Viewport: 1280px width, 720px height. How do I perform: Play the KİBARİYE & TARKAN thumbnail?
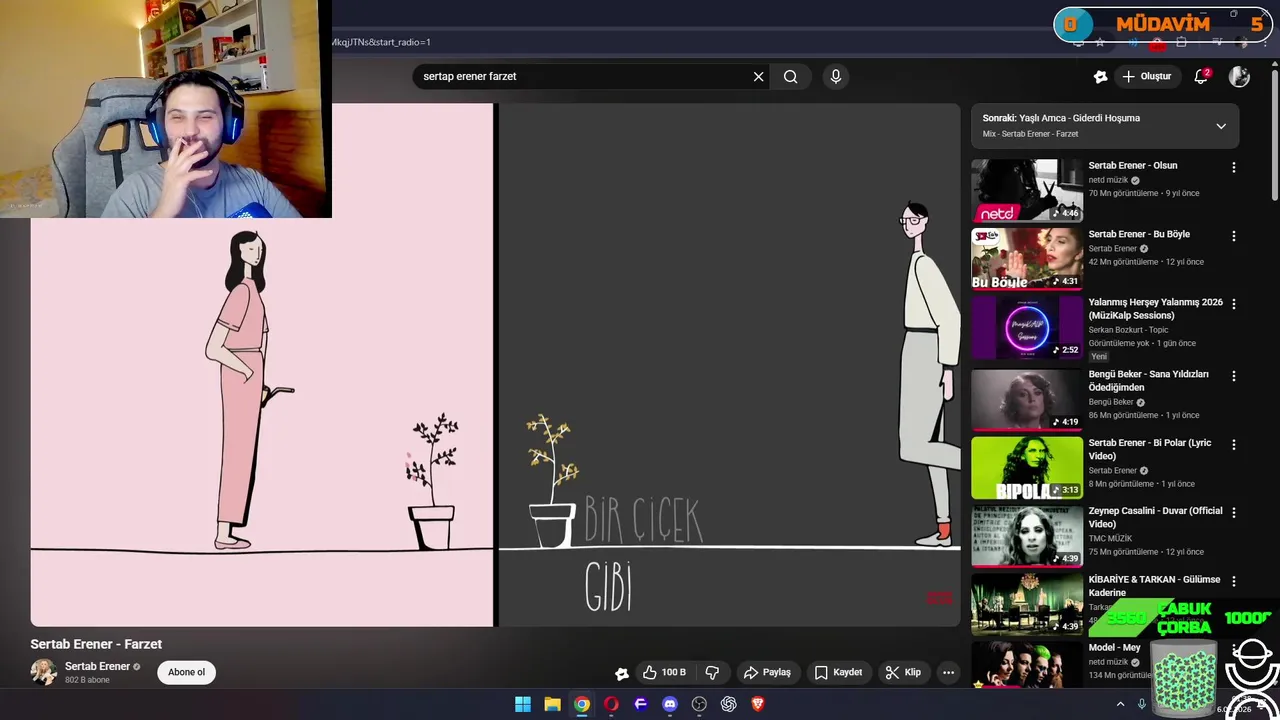point(1027,604)
